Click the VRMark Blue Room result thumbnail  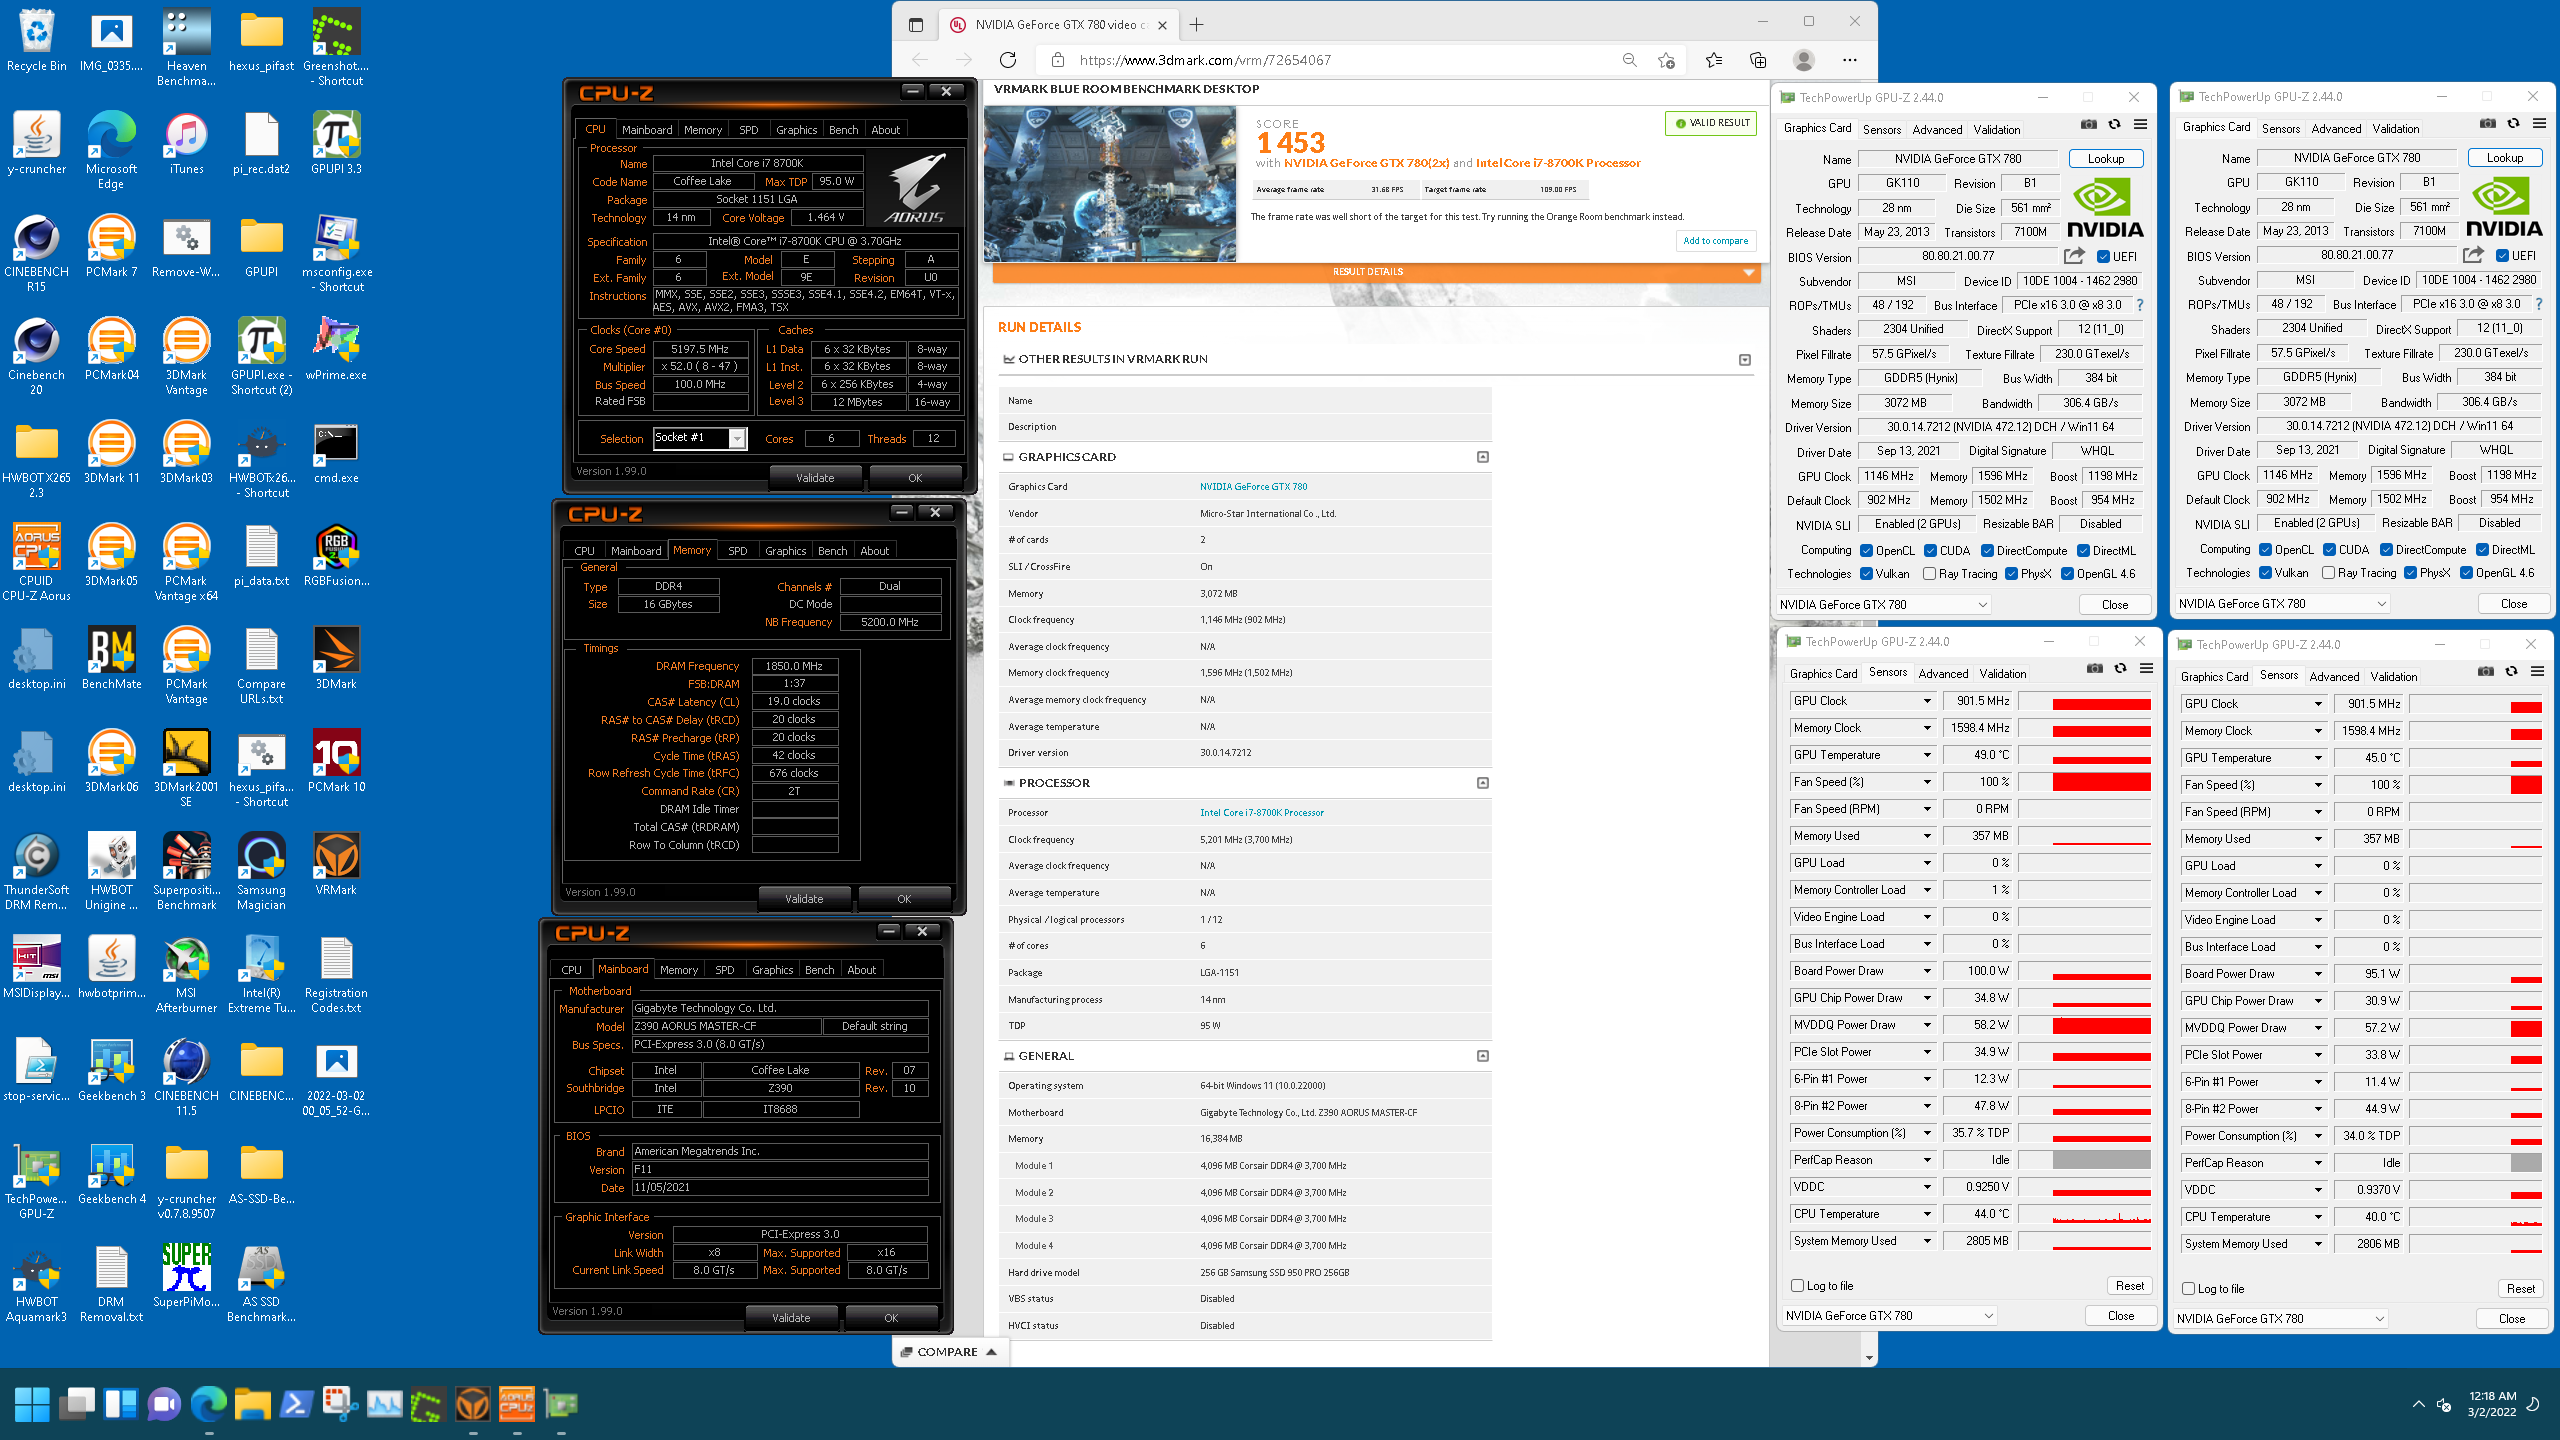coord(1110,184)
